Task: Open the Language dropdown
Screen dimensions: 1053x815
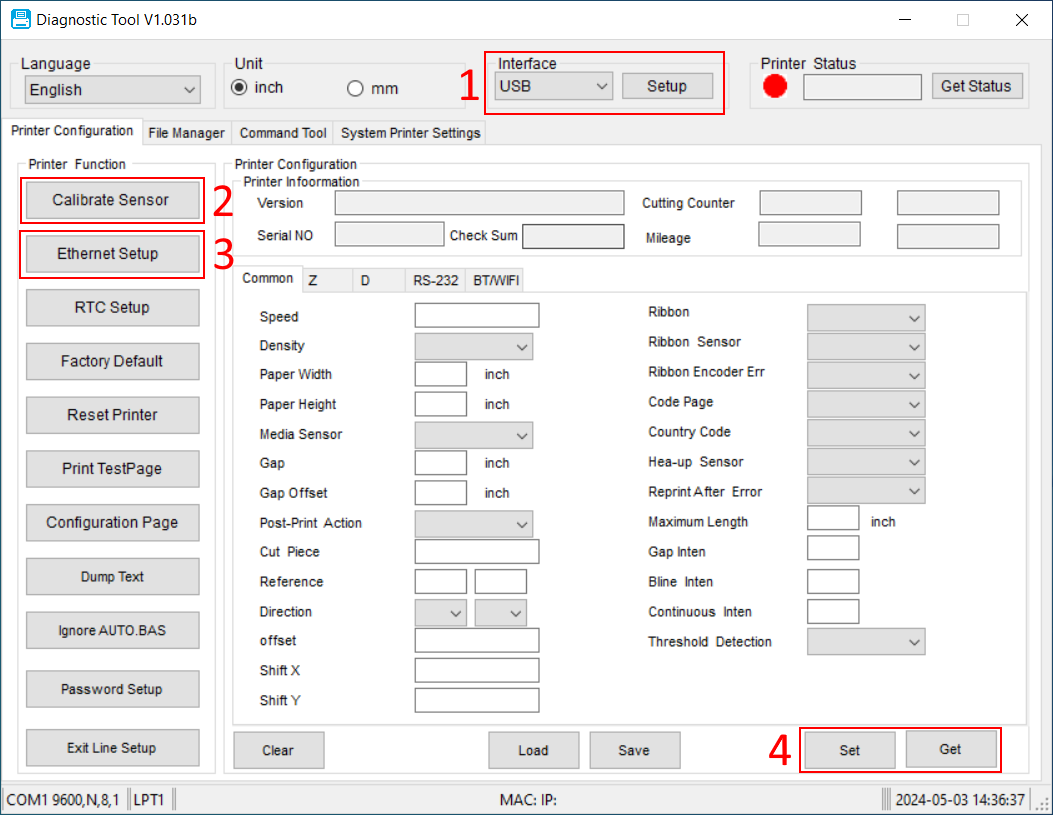Action: point(113,90)
